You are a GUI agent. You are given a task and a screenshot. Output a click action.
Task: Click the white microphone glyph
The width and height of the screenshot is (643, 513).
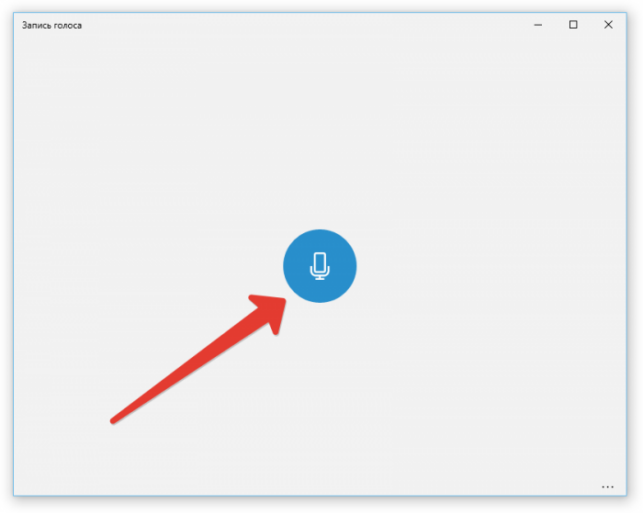(x=319, y=266)
